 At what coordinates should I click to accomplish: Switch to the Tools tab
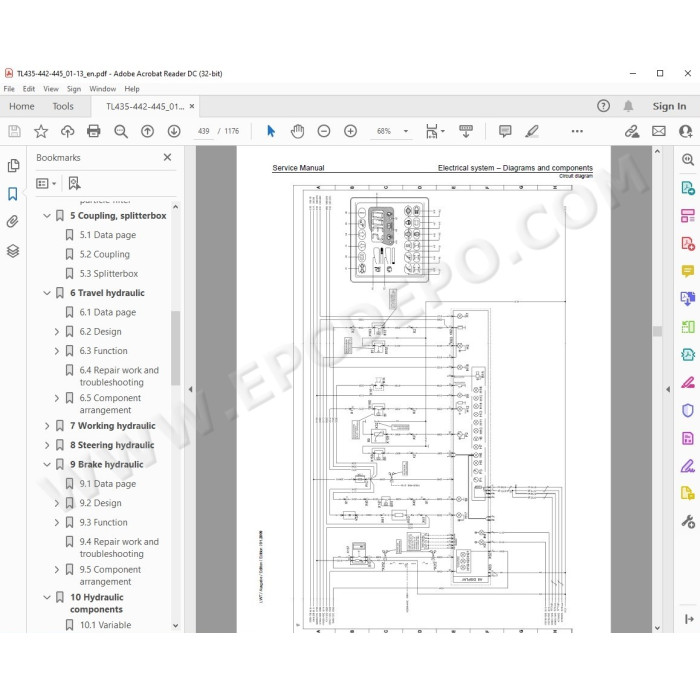point(63,106)
